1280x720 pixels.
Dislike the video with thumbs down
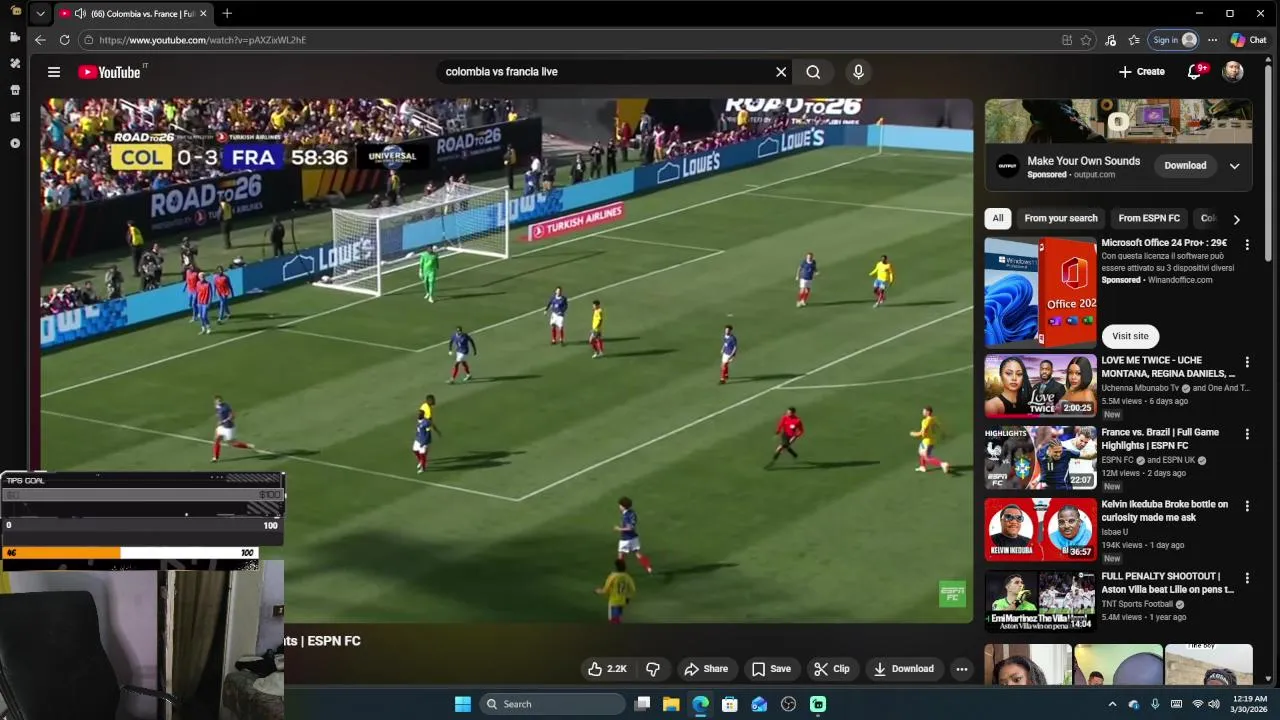[653, 669]
